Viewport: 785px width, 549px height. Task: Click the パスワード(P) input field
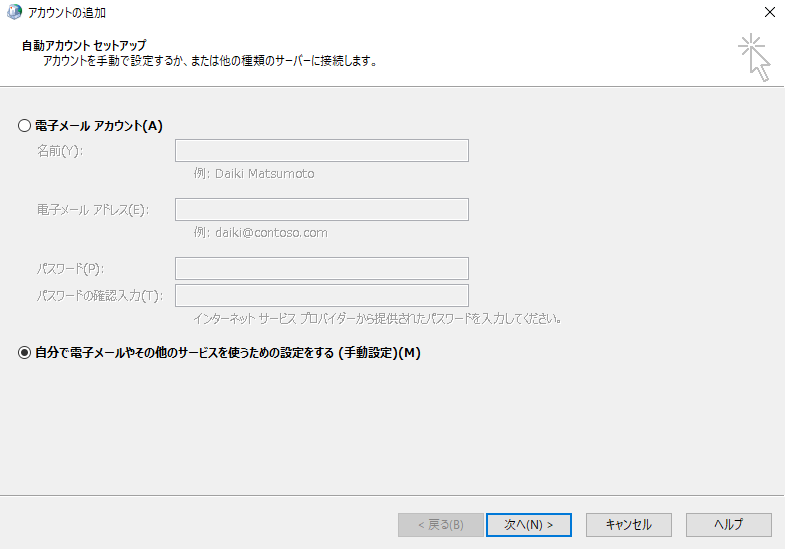(321, 268)
